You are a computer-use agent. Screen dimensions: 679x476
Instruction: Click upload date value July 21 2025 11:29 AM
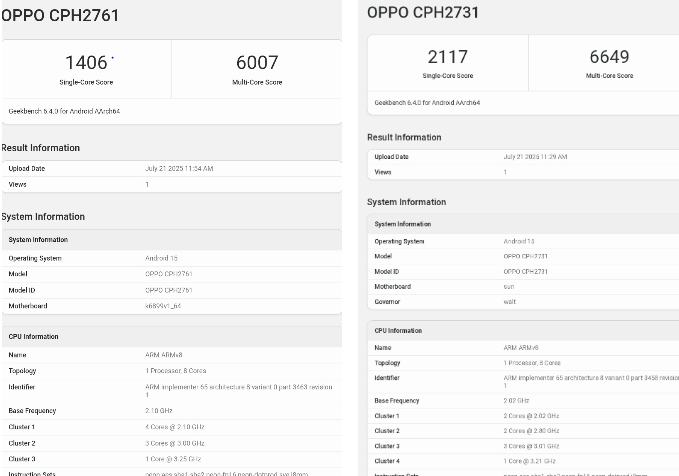pos(535,157)
